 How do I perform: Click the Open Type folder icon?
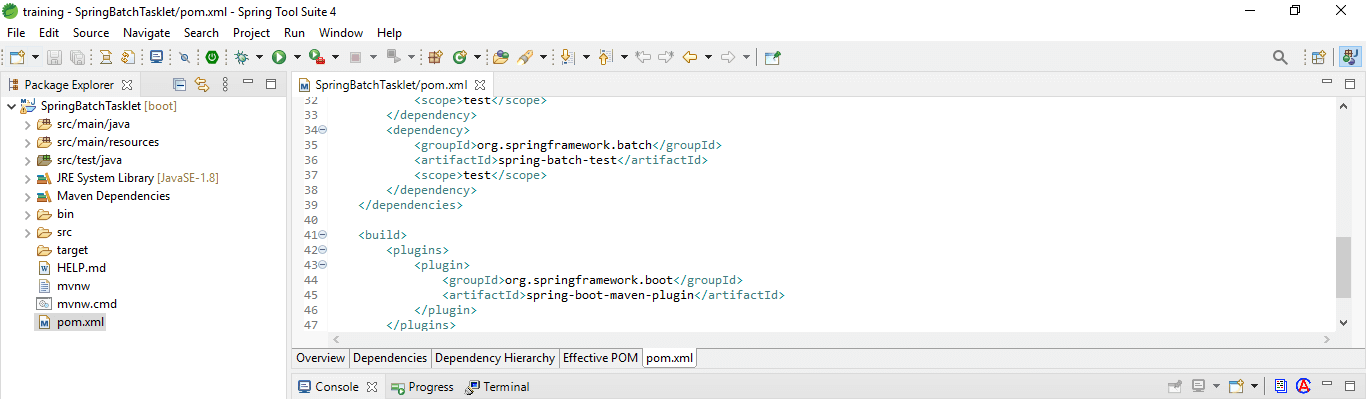pos(501,58)
